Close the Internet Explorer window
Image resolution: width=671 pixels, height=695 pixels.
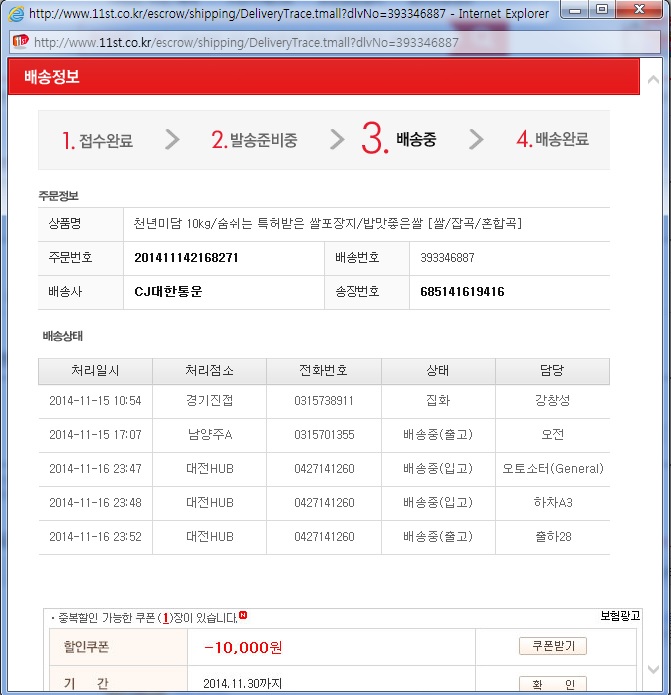coord(639,10)
